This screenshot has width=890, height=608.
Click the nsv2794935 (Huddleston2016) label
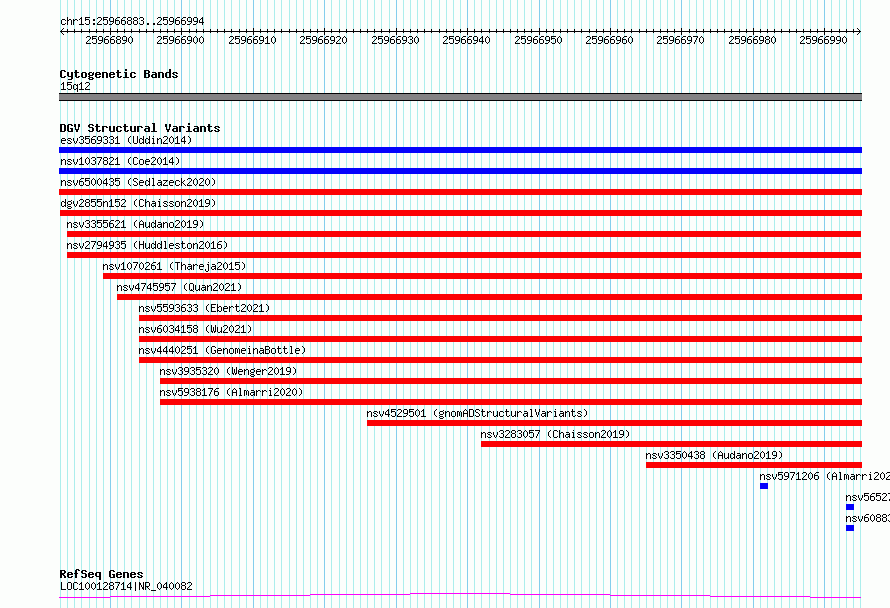click(x=147, y=245)
